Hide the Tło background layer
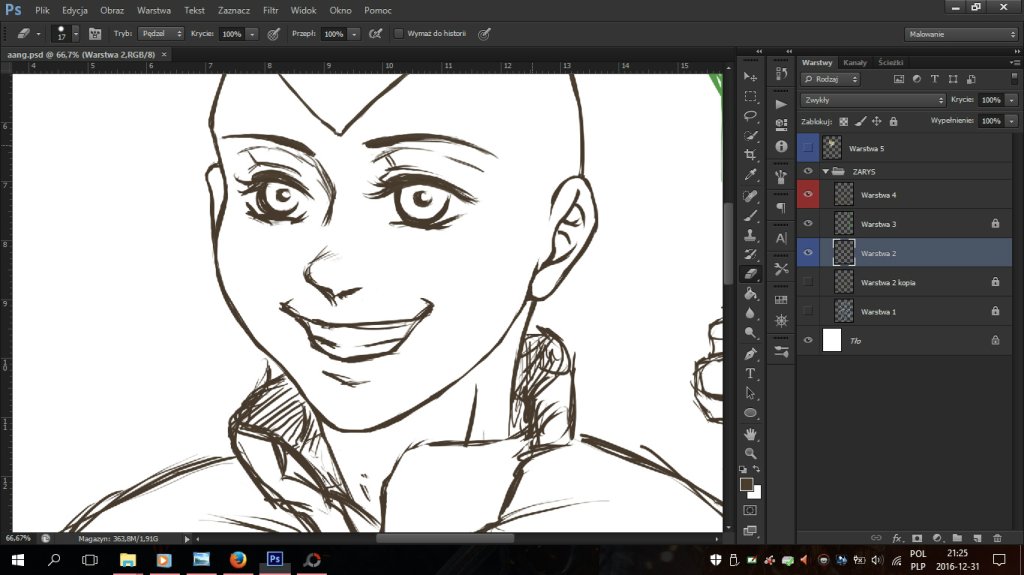 coord(808,340)
